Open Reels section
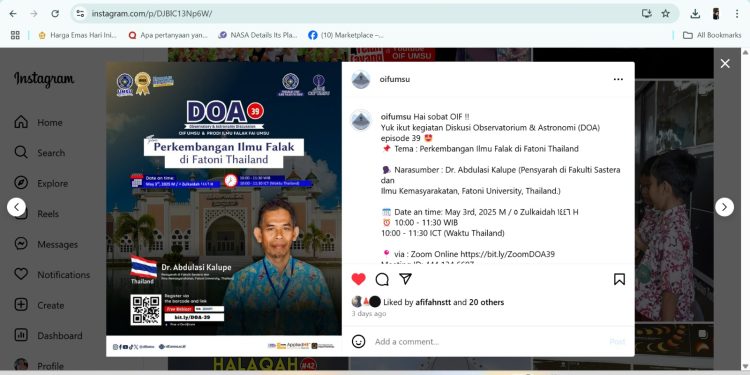This screenshot has height=375, width=750. click(x=37, y=214)
